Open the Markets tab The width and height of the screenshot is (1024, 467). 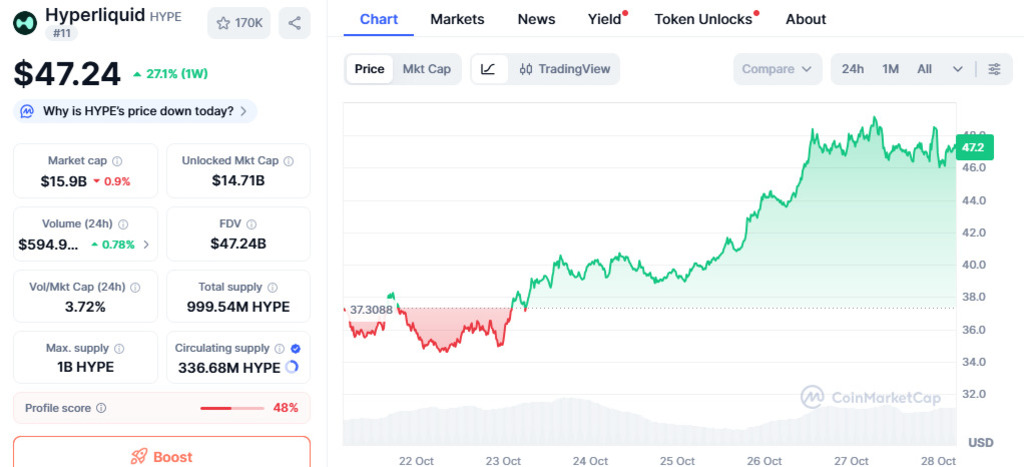457,19
